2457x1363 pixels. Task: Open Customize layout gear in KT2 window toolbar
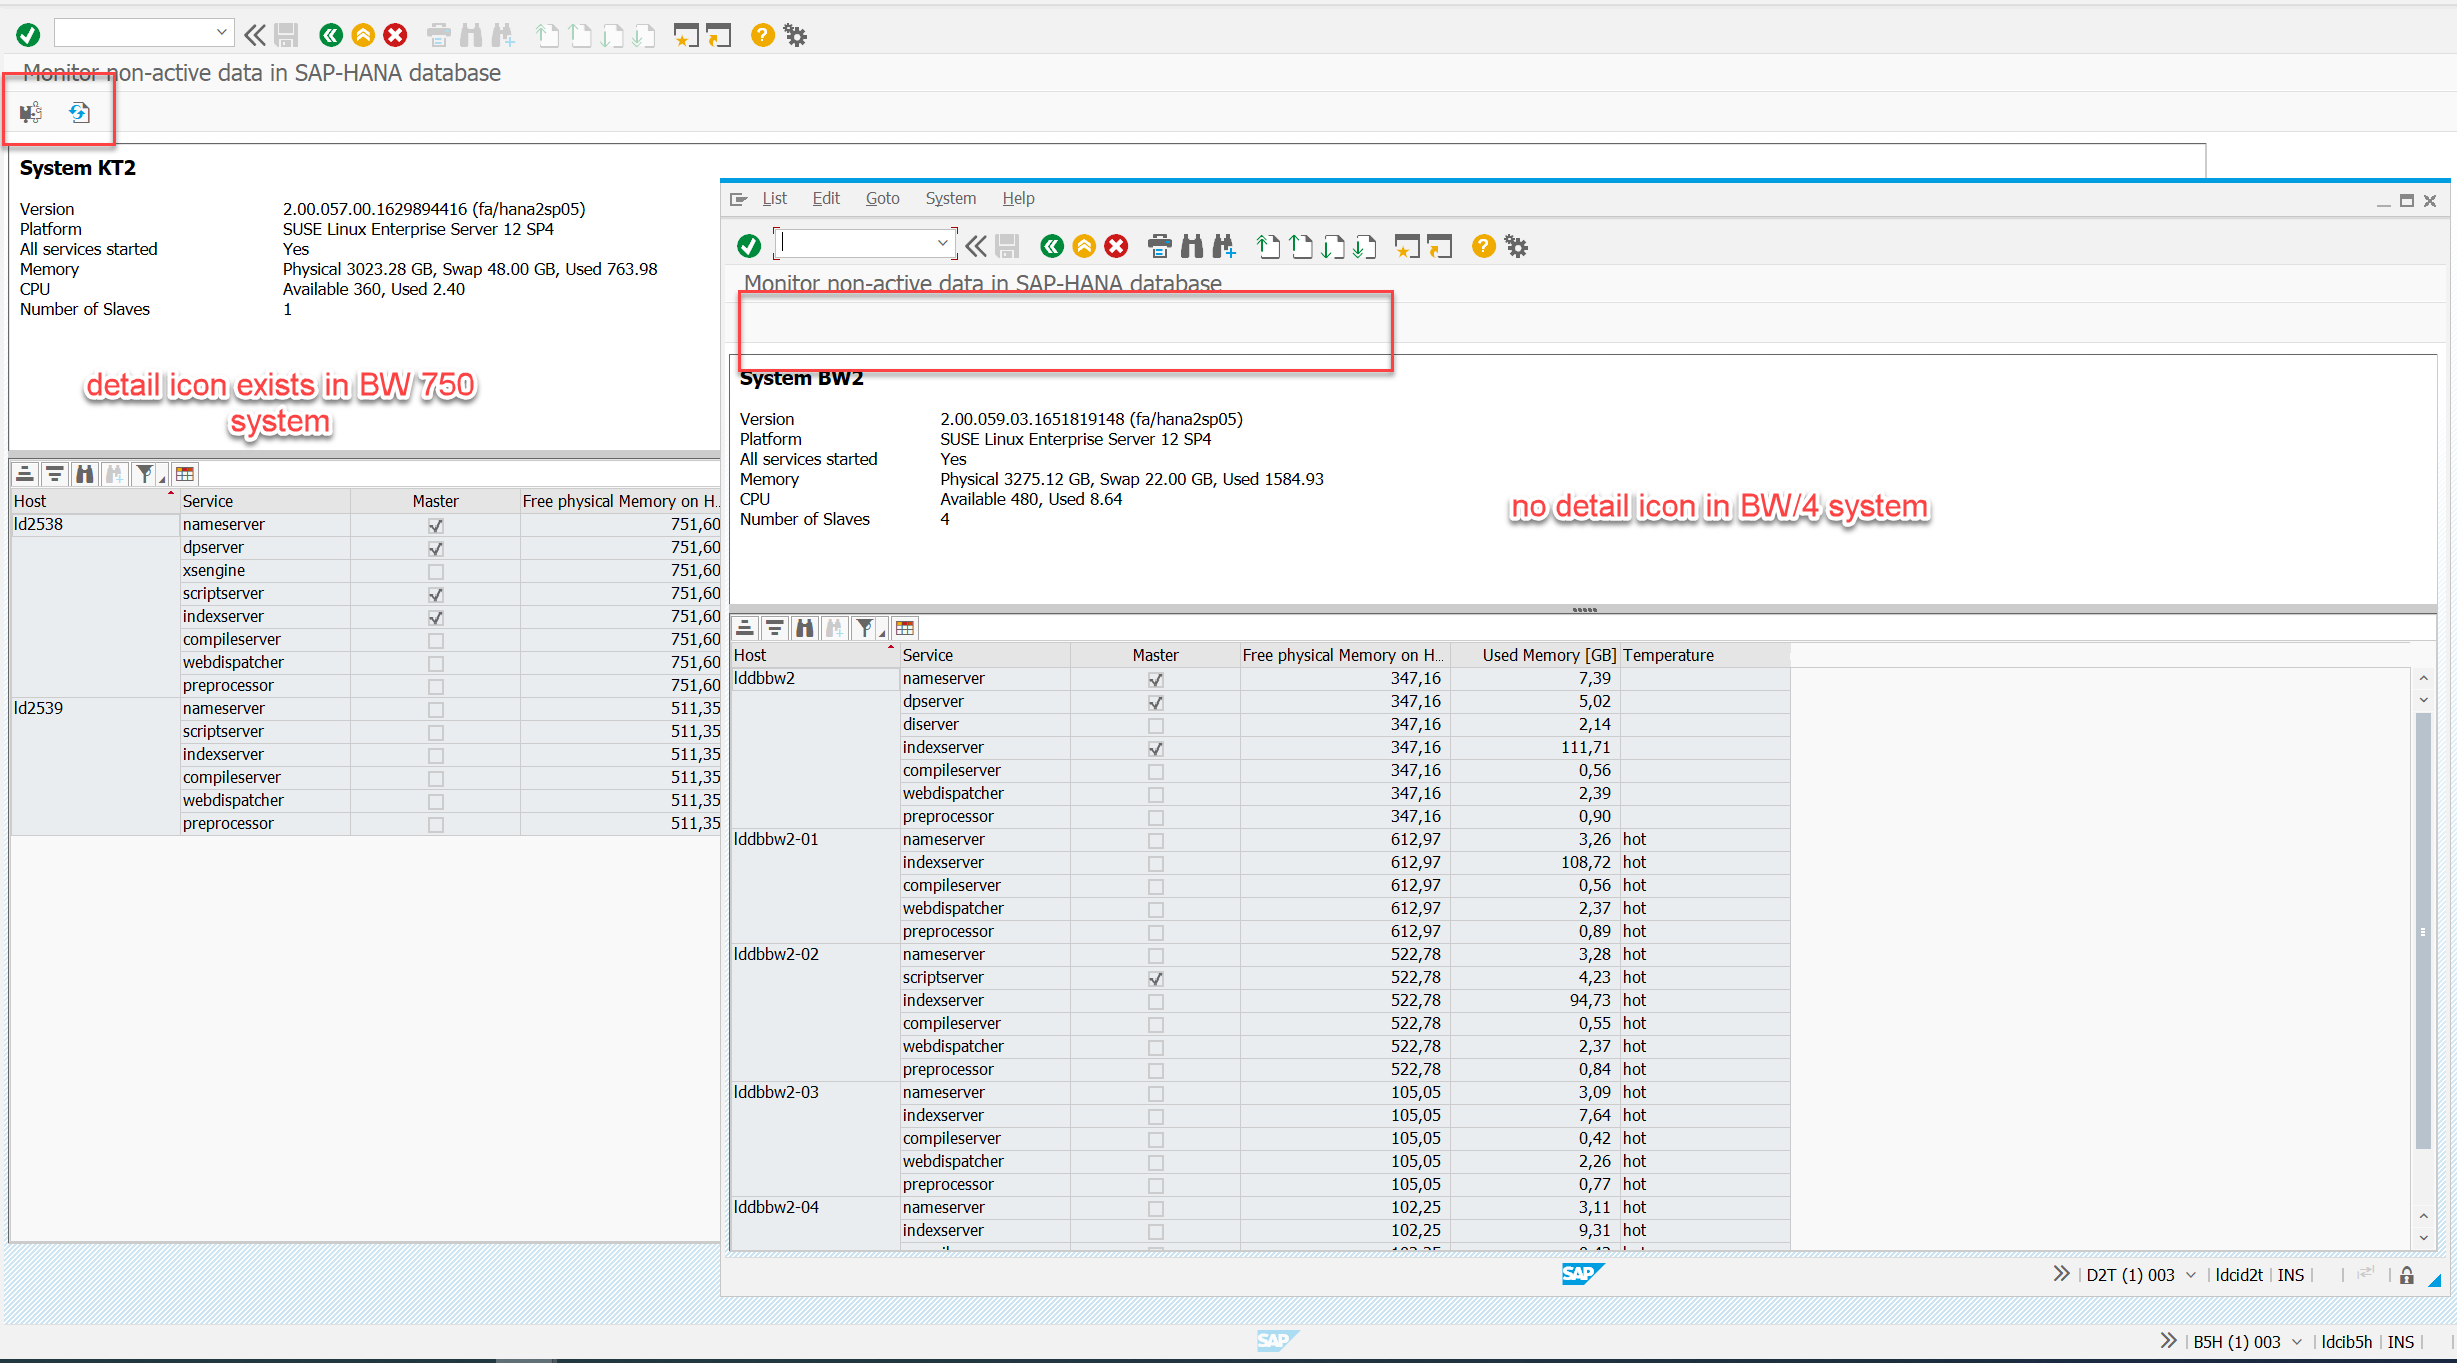[x=795, y=36]
